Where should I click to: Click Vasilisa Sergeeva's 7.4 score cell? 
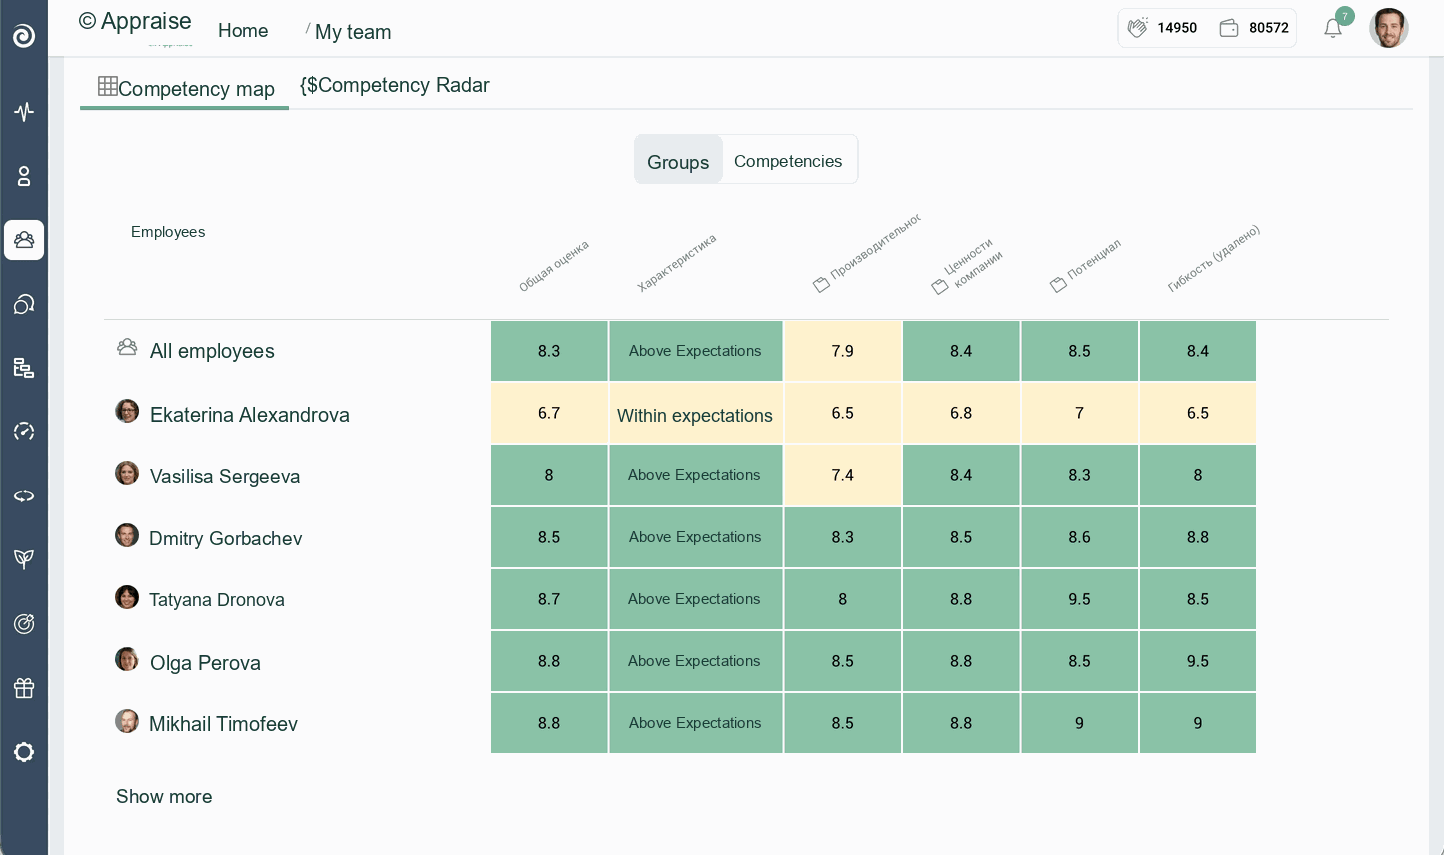[x=843, y=475]
